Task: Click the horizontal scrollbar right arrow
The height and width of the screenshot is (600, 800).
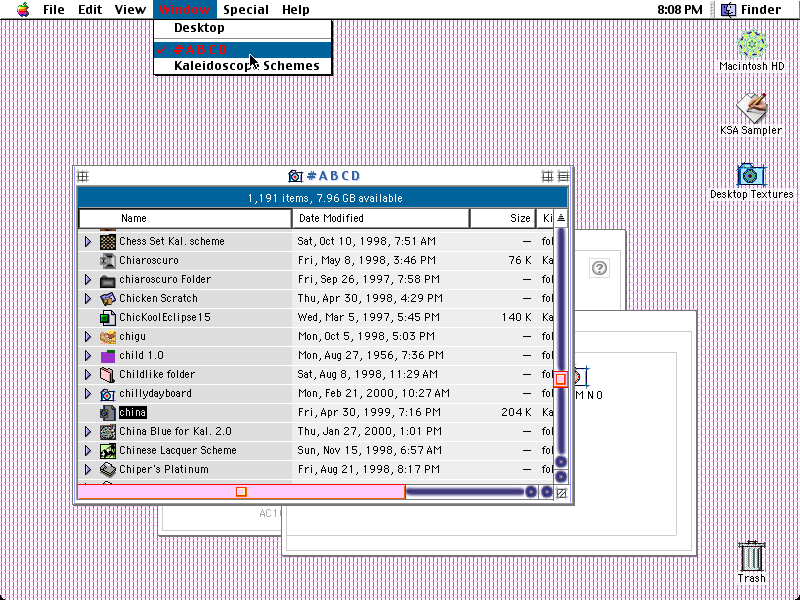Action: click(x=546, y=492)
